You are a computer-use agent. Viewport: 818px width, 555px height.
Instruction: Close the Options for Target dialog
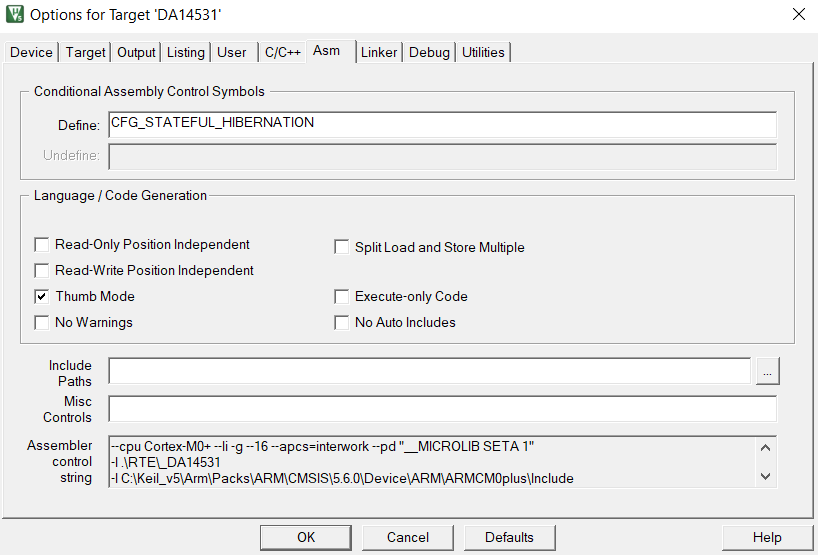pos(798,14)
